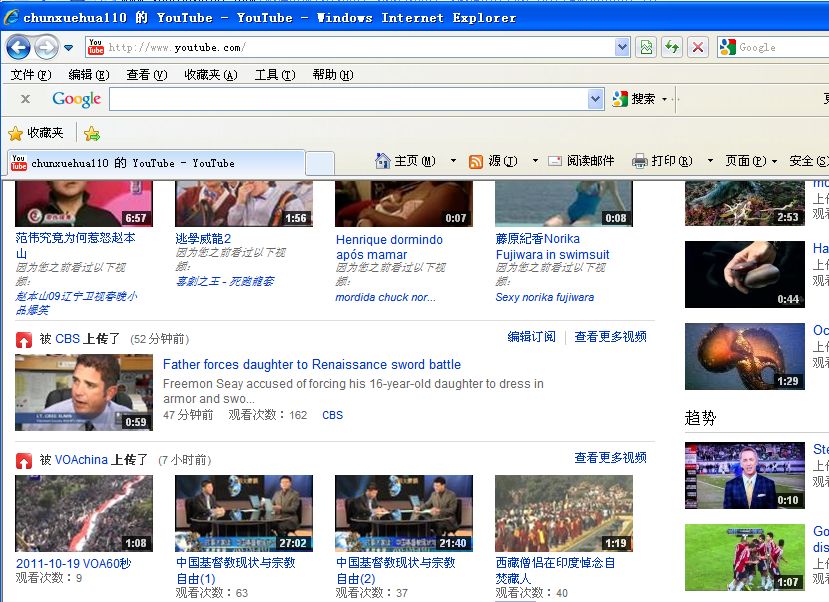This screenshot has height=602, width=829.
Task: Expand the 打印 dropdown arrow
Action: click(x=710, y=161)
